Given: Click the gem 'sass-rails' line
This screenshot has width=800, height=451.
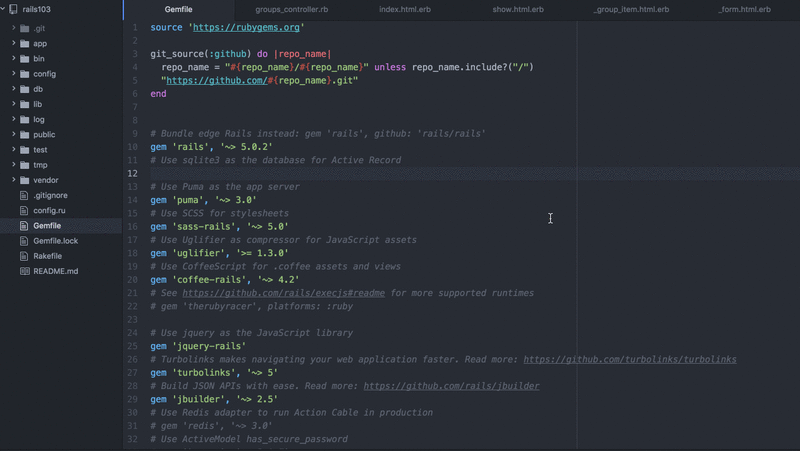Looking at the screenshot, I should [x=219, y=227].
